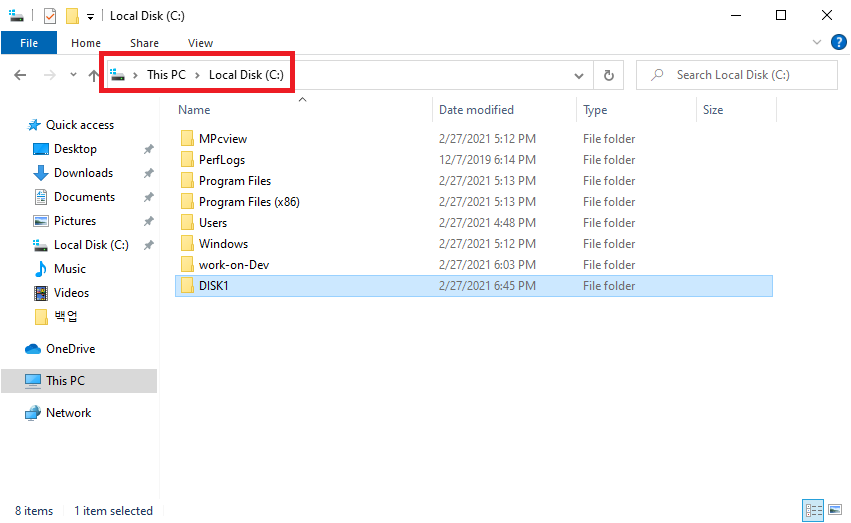Open the File menu

[29, 43]
